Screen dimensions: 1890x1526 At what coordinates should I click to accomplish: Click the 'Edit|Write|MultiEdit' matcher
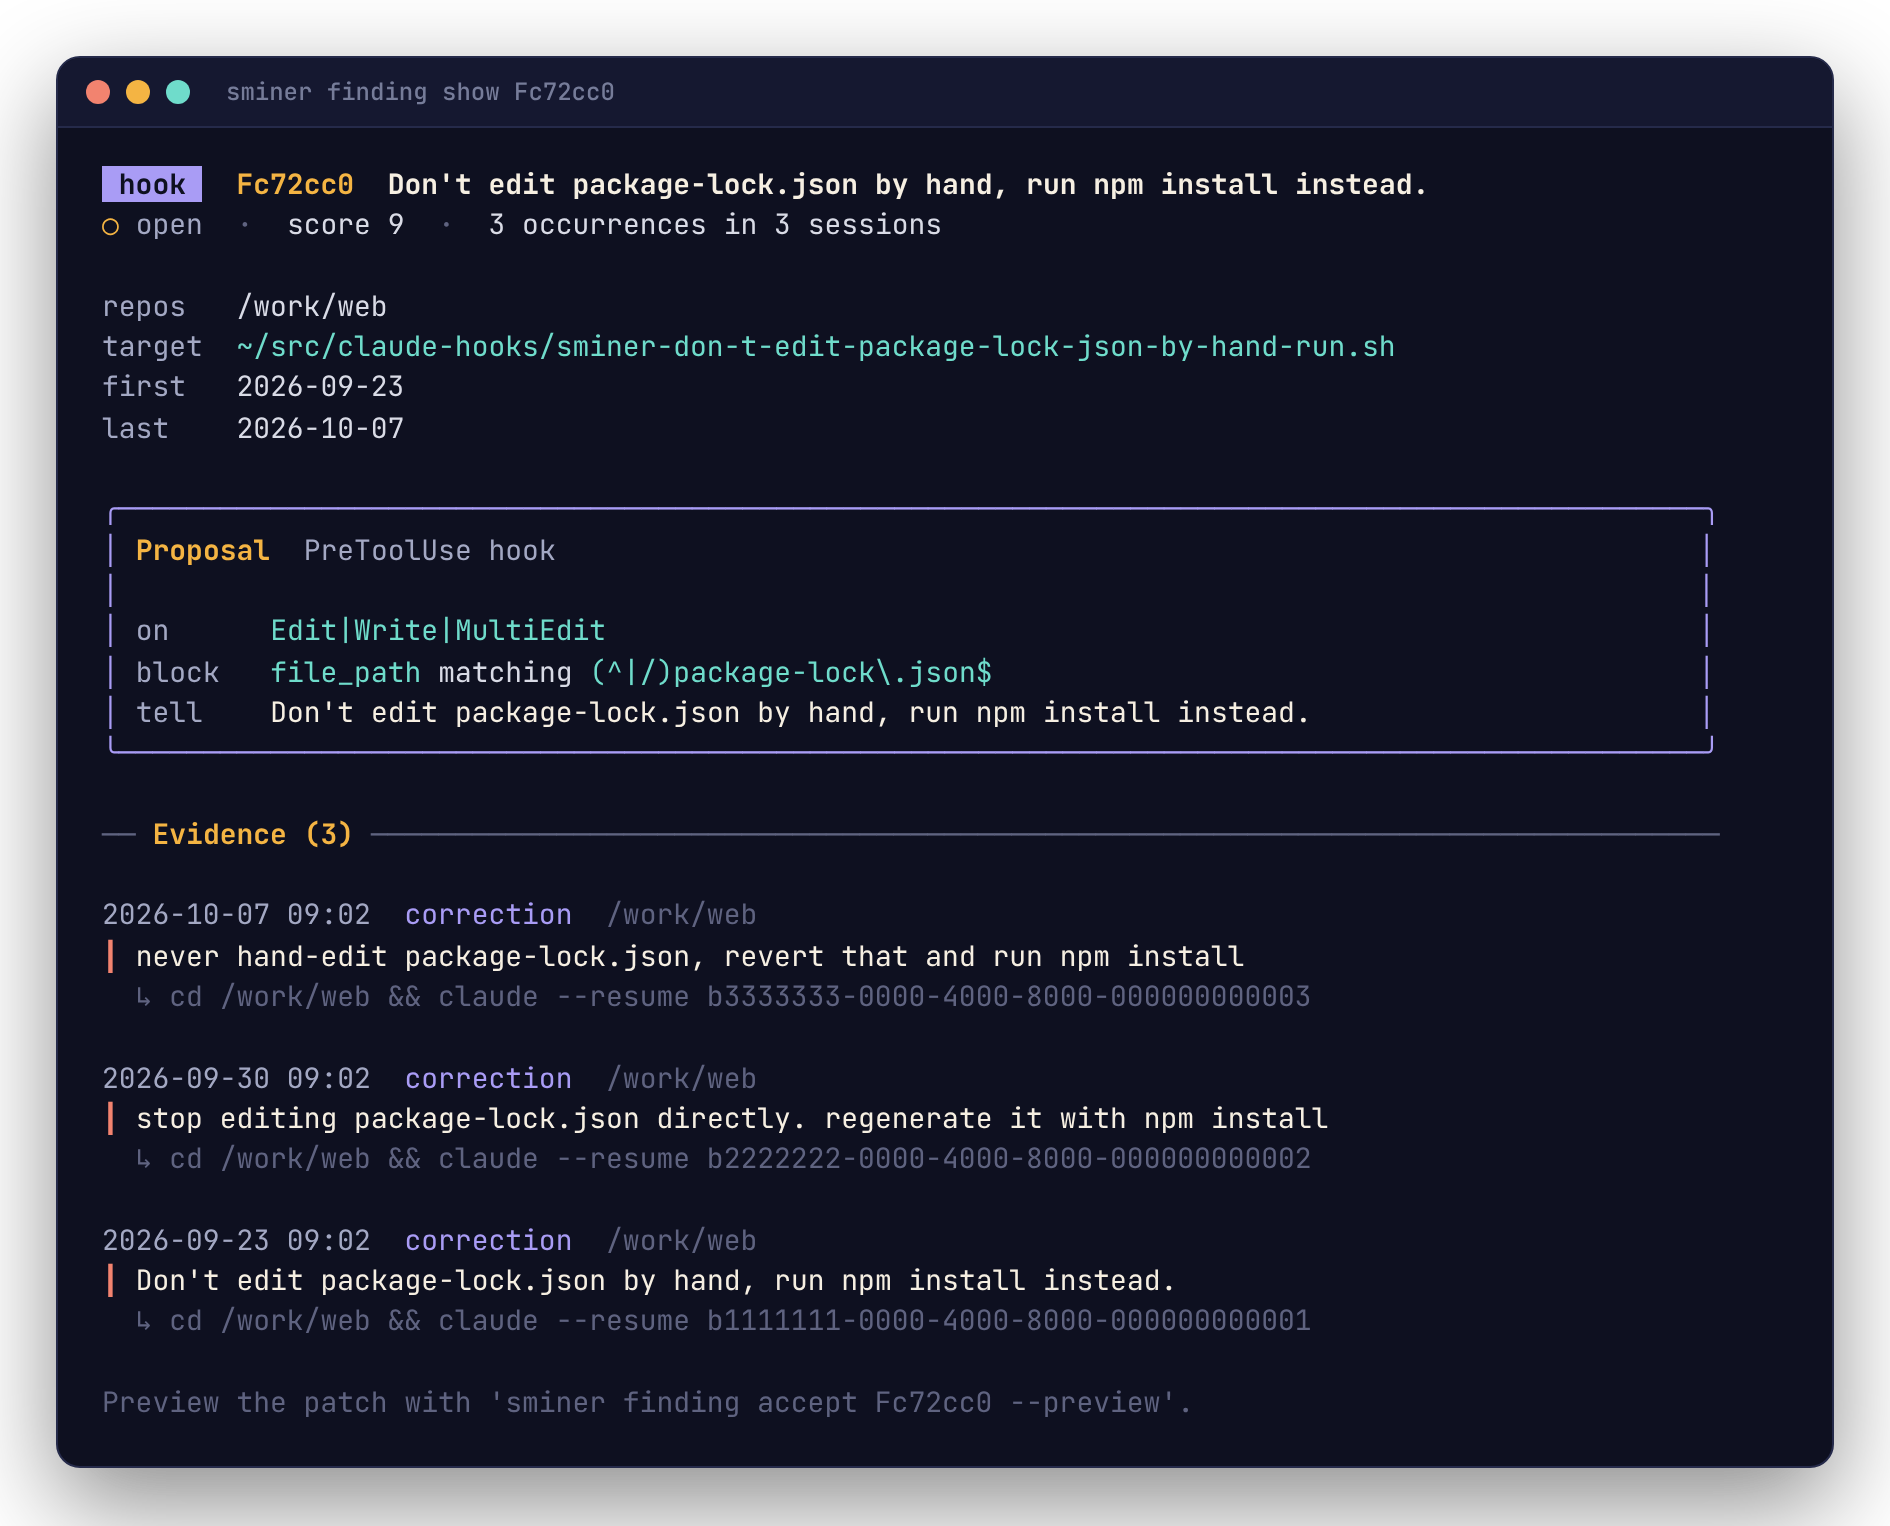[438, 631]
